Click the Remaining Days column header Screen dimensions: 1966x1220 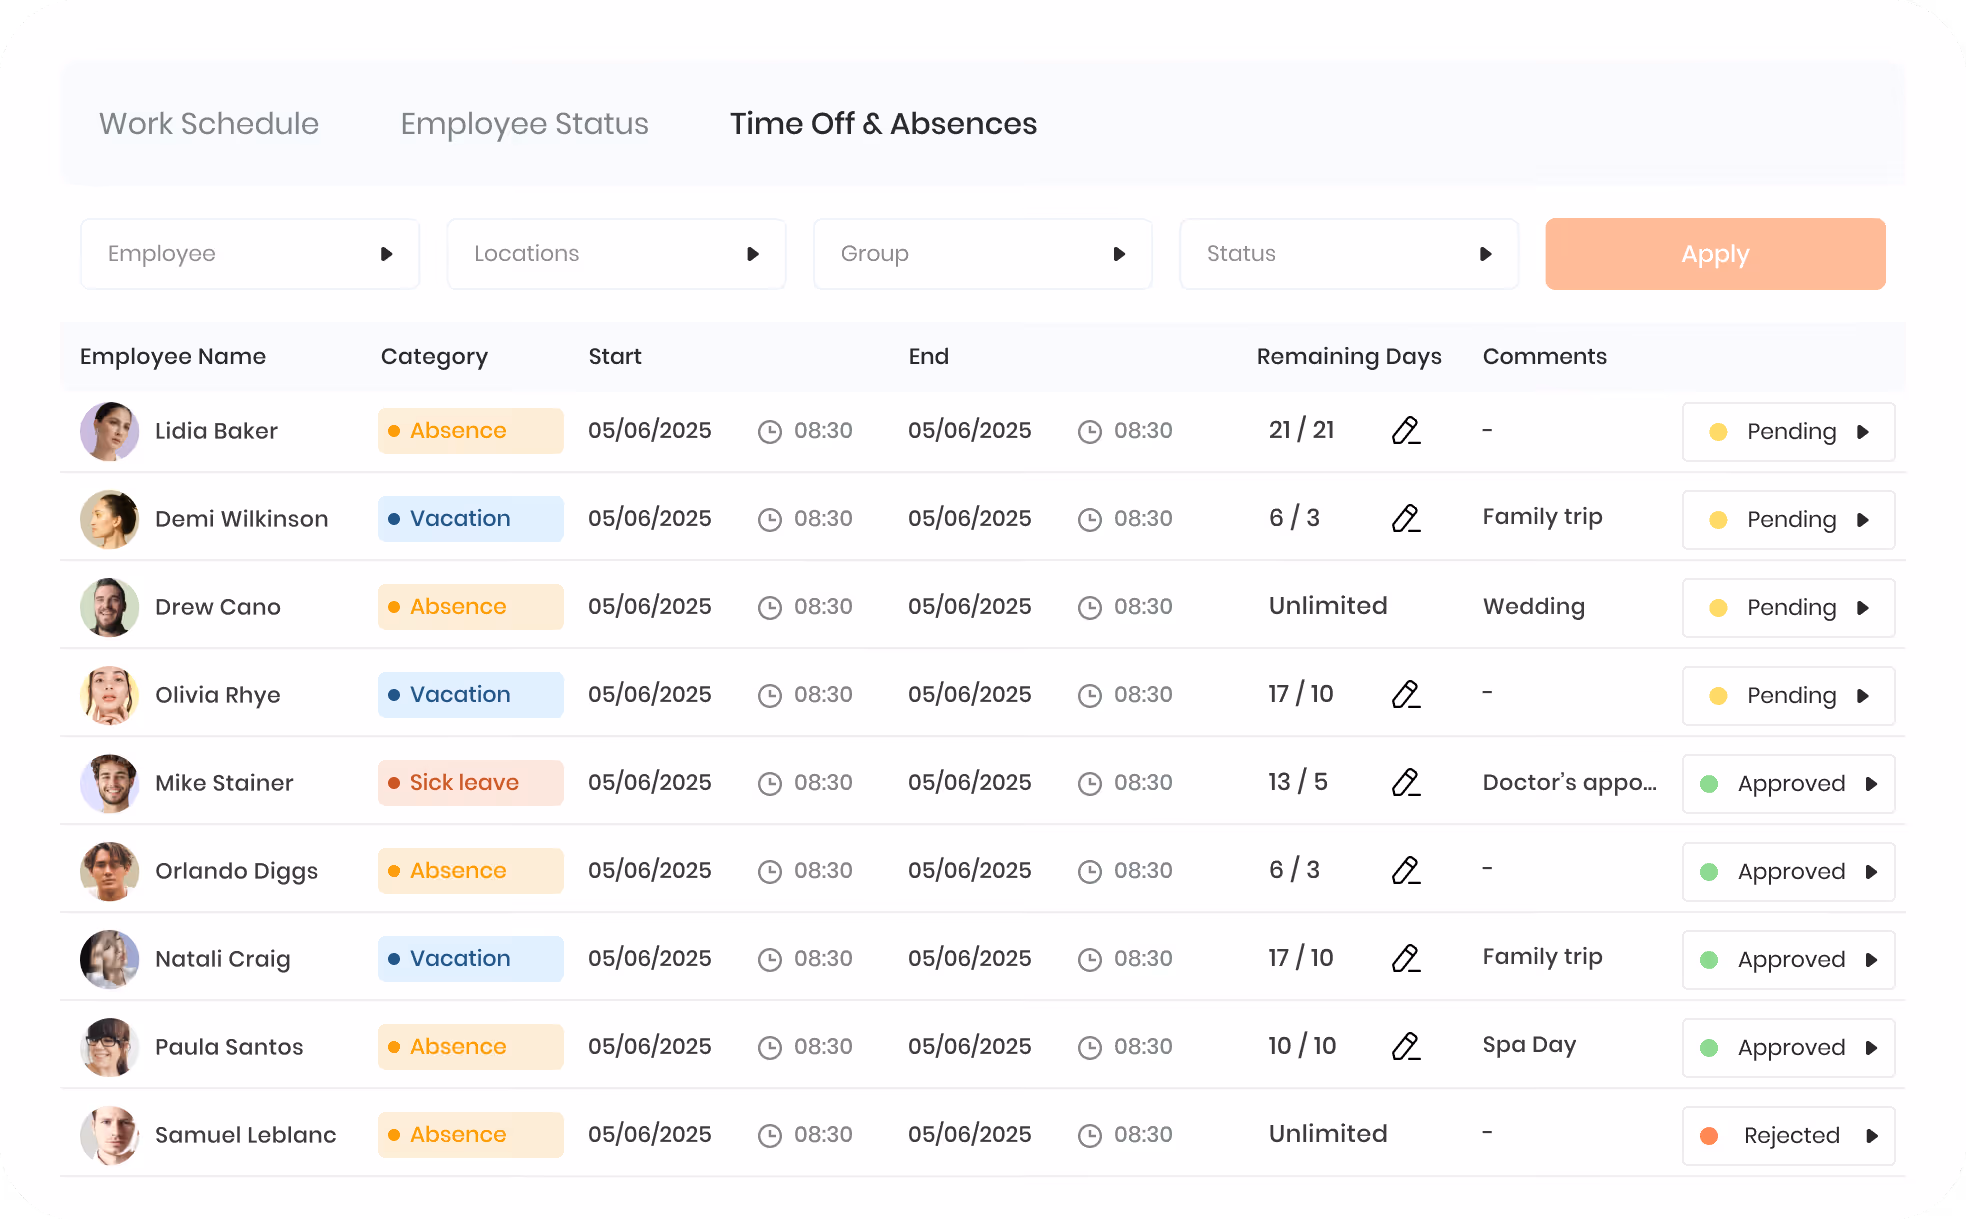click(1349, 356)
